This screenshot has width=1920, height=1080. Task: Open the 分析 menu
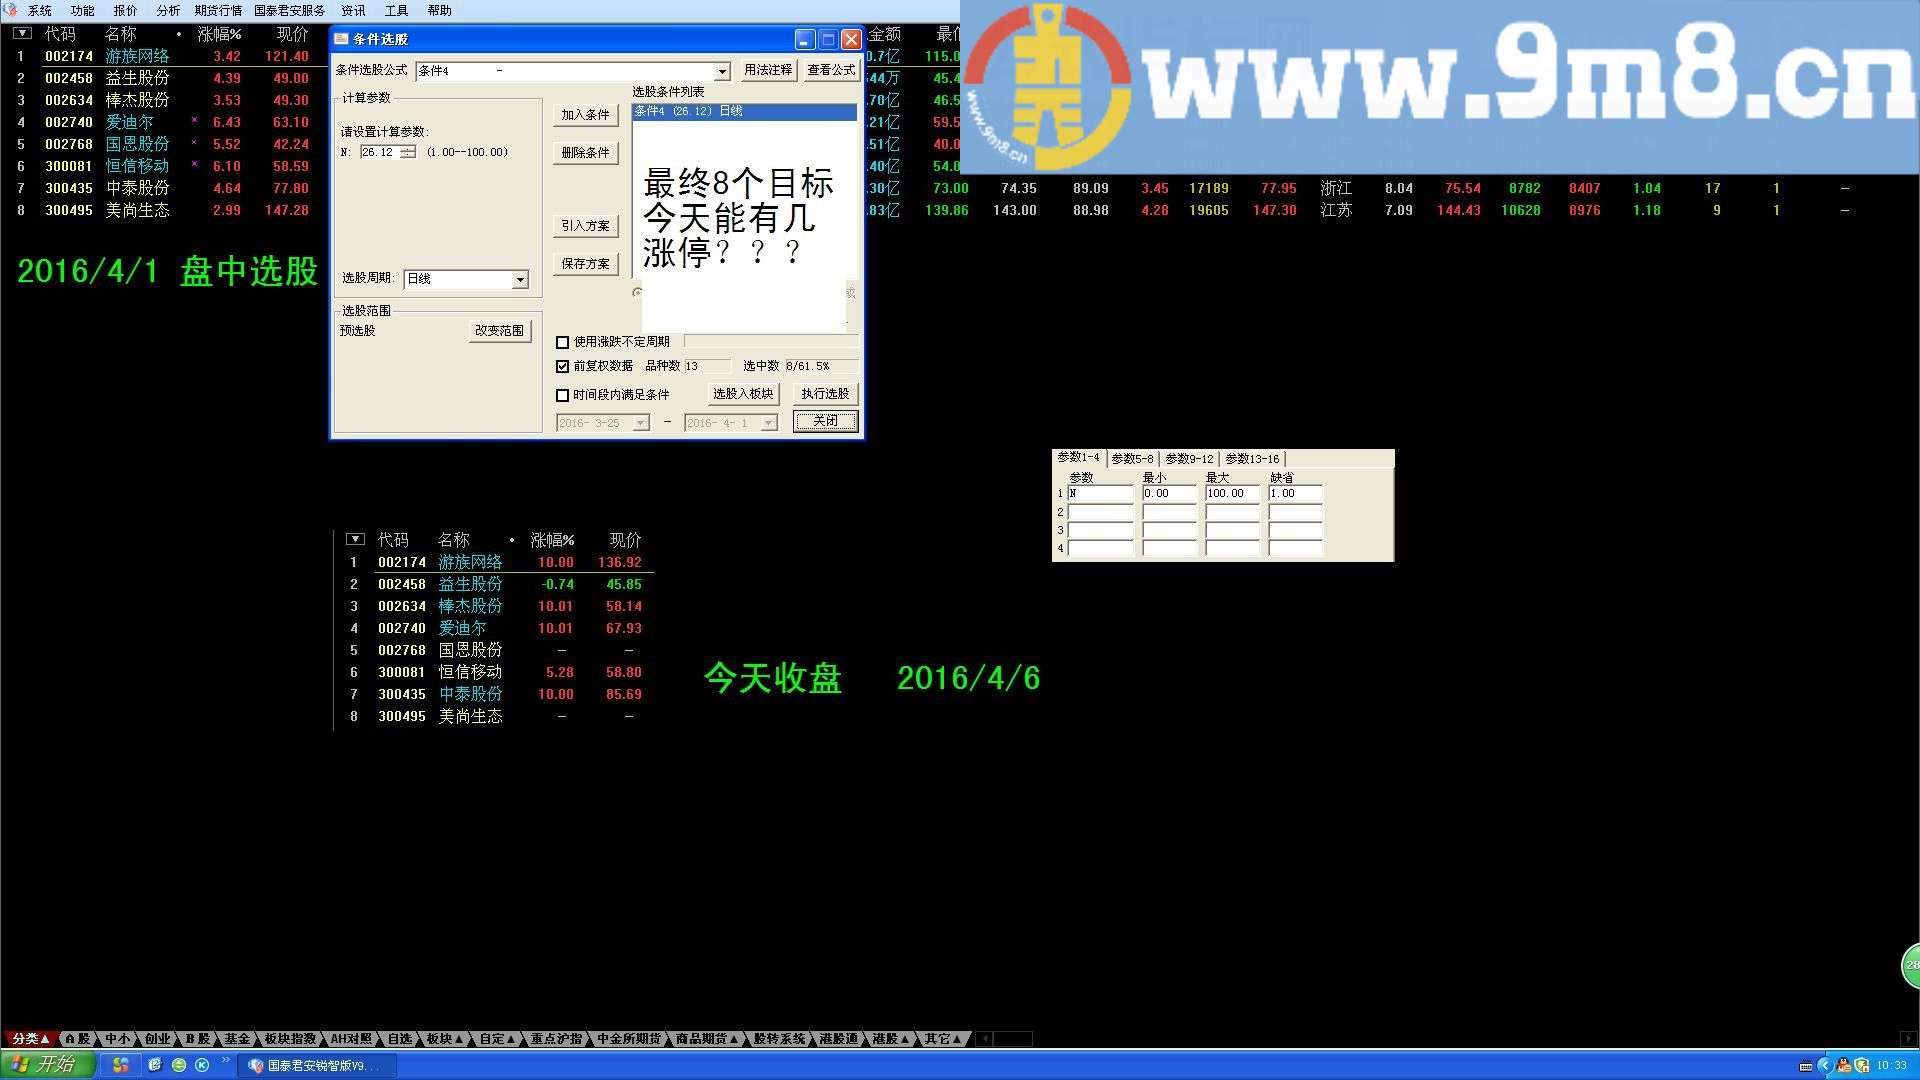coord(168,11)
